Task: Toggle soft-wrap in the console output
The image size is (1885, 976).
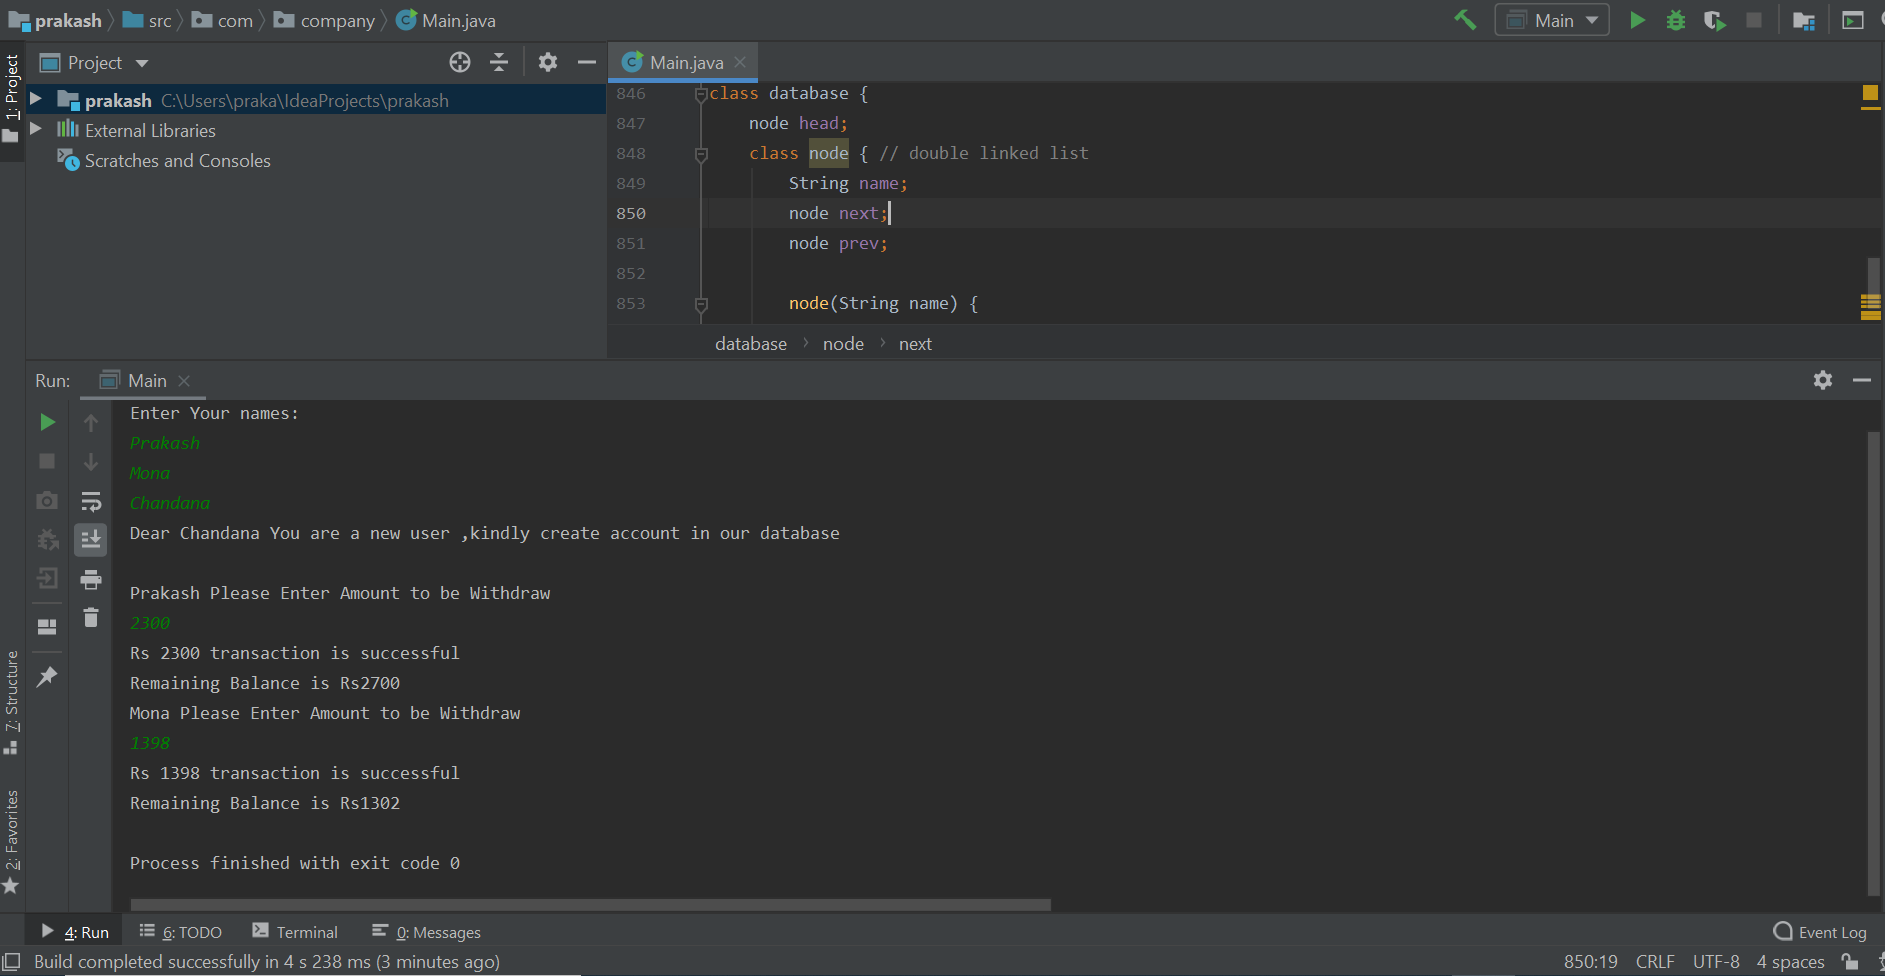Action: [x=91, y=502]
